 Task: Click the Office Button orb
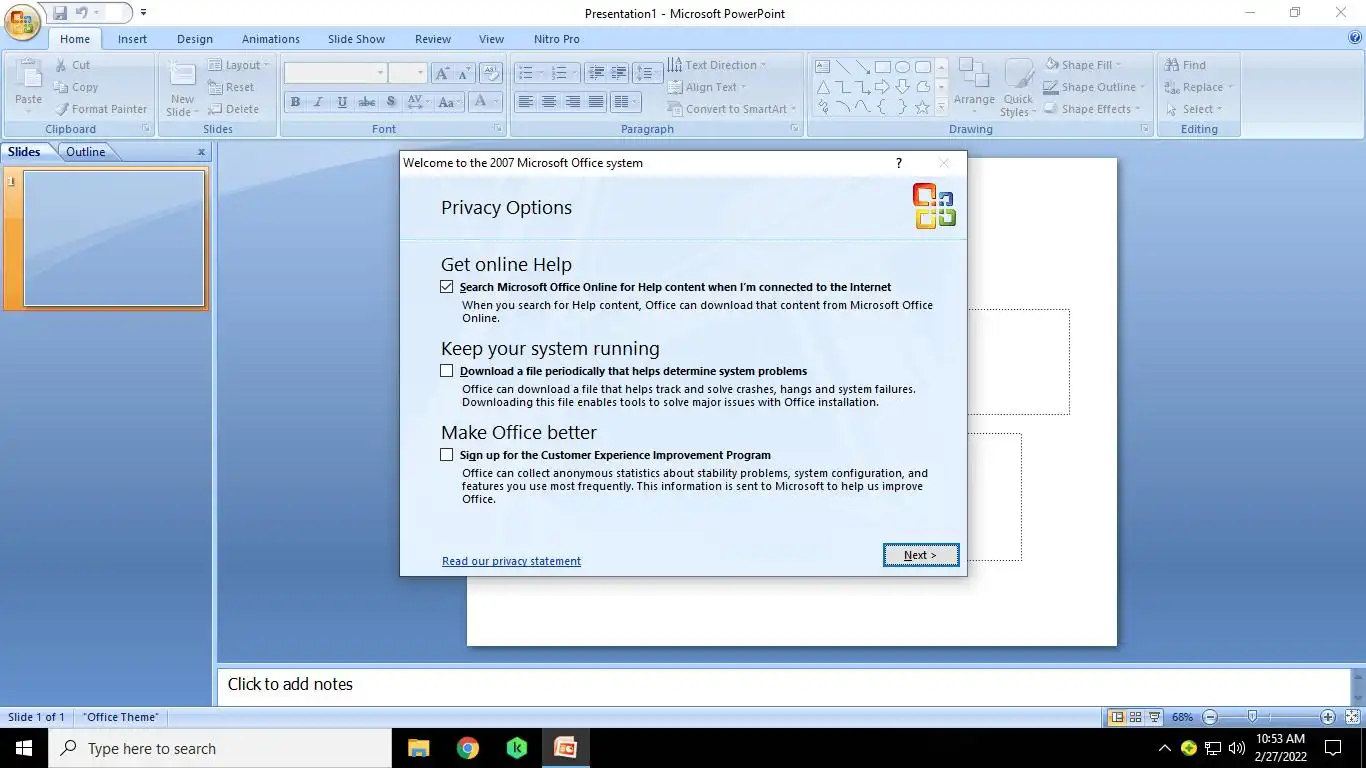22,21
